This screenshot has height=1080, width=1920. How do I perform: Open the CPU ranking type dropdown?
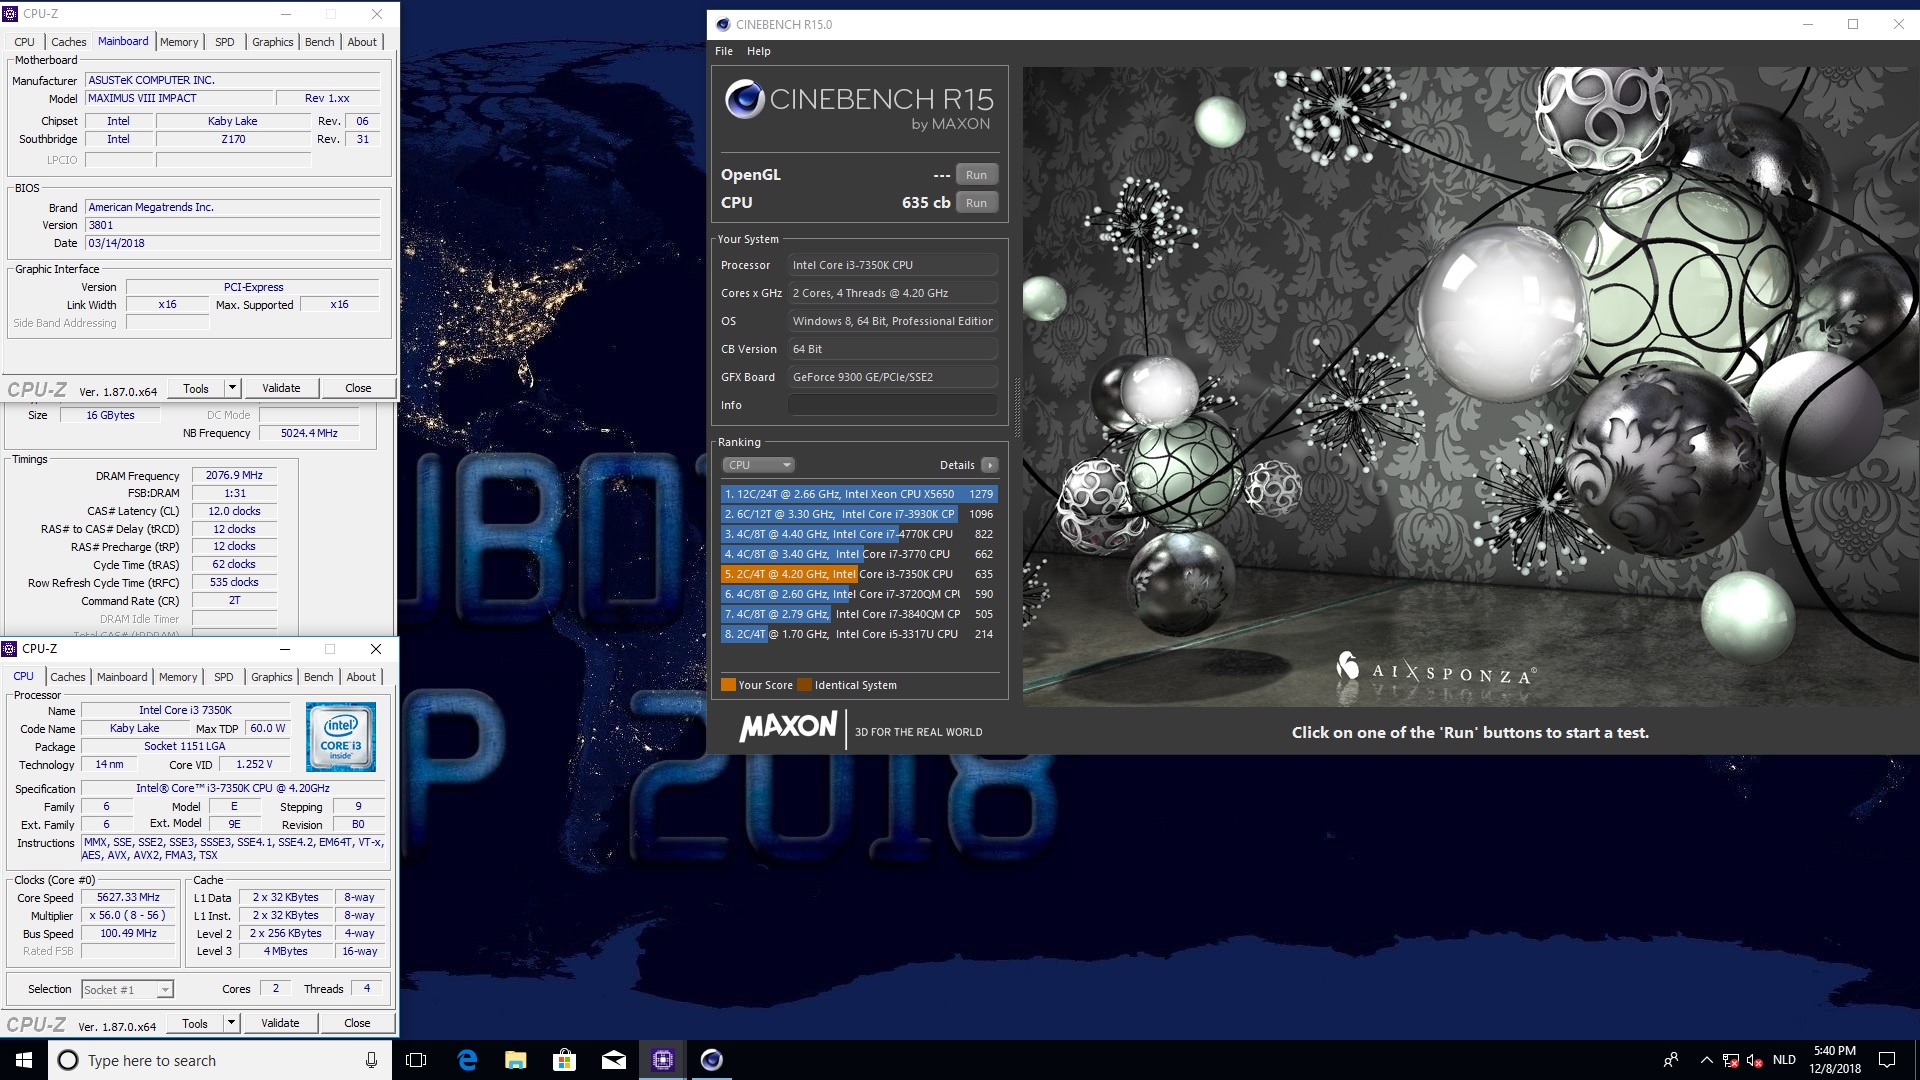(x=758, y=465)
